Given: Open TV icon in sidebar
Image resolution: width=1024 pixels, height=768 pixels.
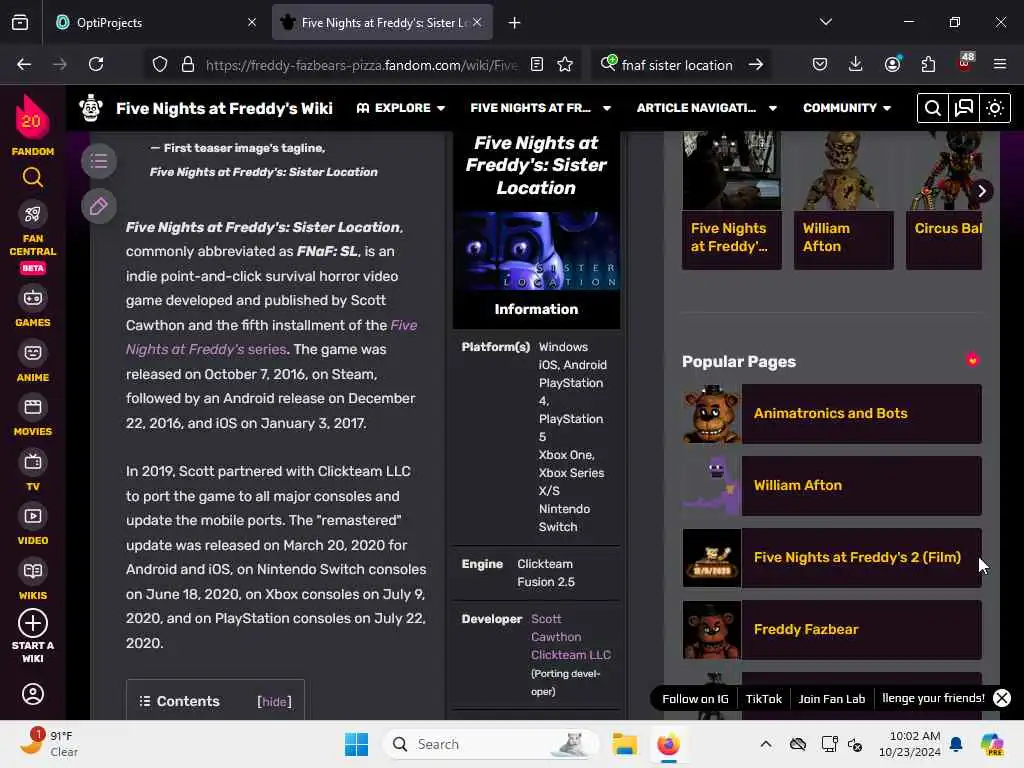Looking at the screenshot, I should pos(33,462).
